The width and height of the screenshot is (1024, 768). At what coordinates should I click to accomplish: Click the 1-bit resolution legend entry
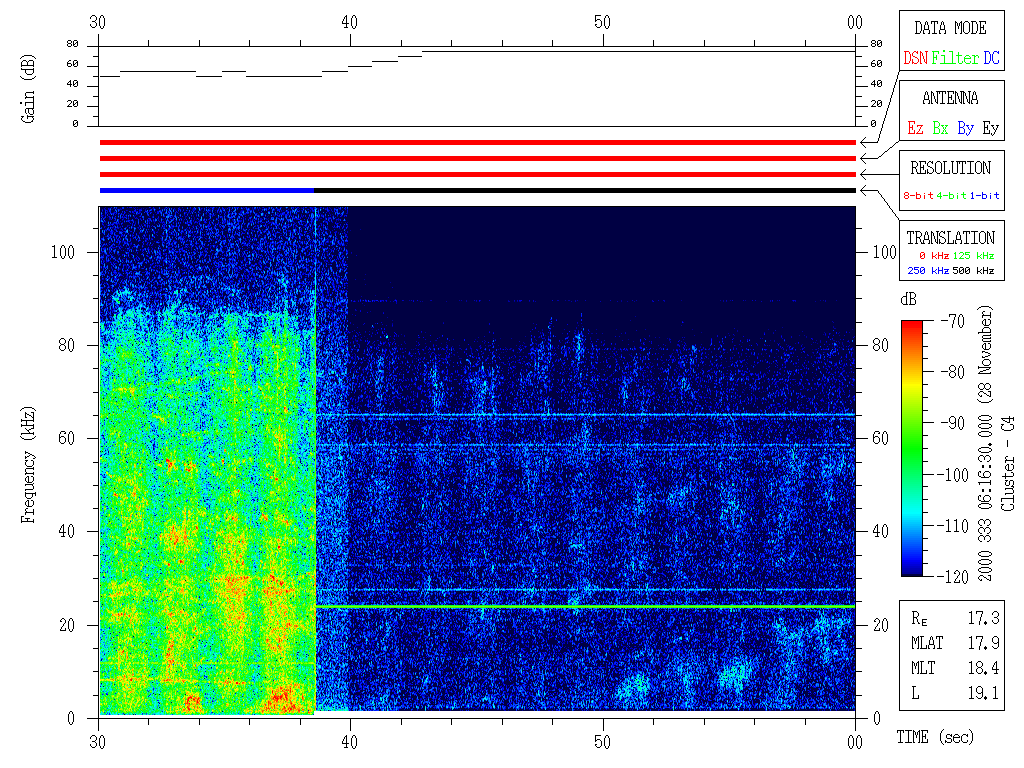985,196
